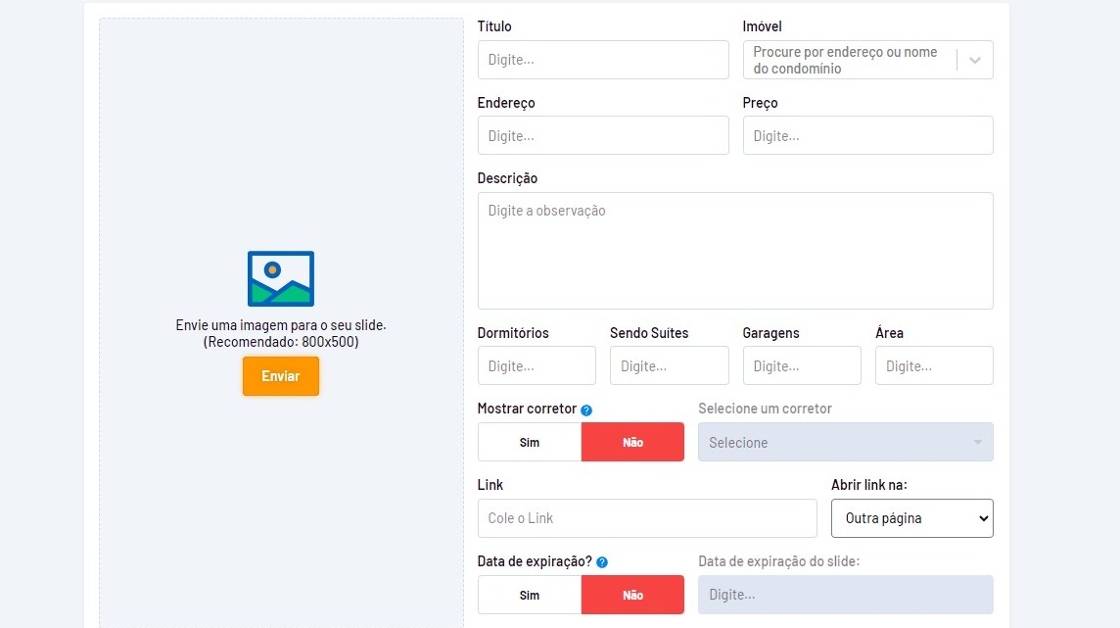Open the Abrir link na dropdown

click(912, 518)
